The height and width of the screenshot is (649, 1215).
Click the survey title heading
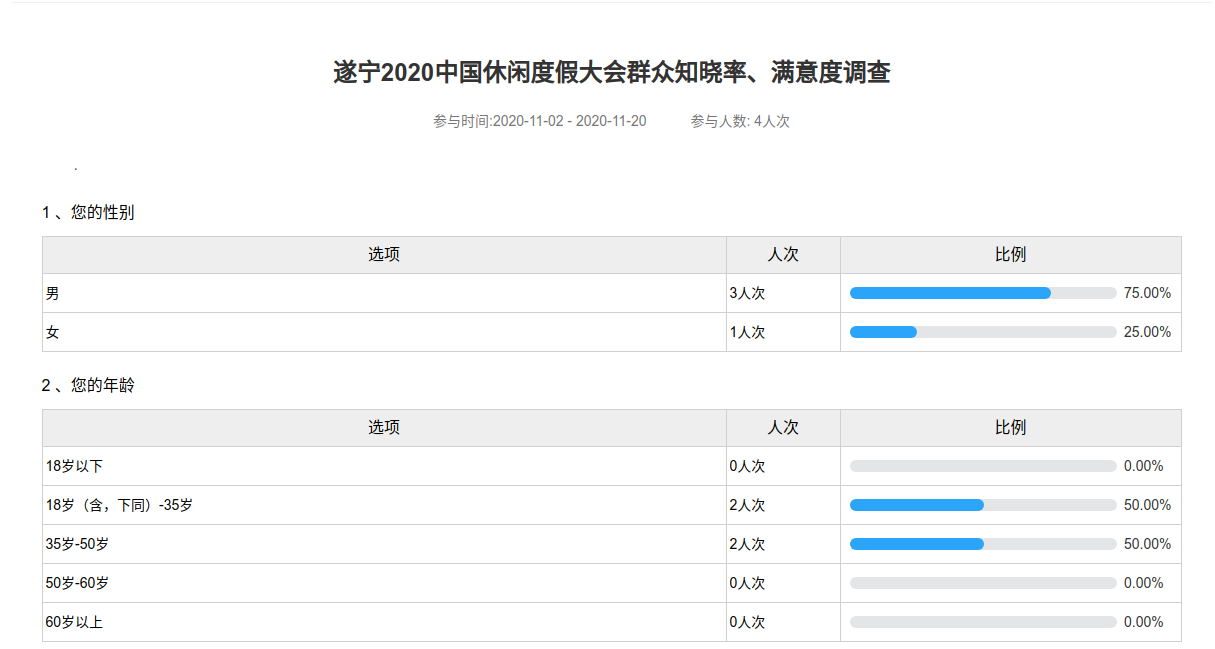tap(611, 73)
